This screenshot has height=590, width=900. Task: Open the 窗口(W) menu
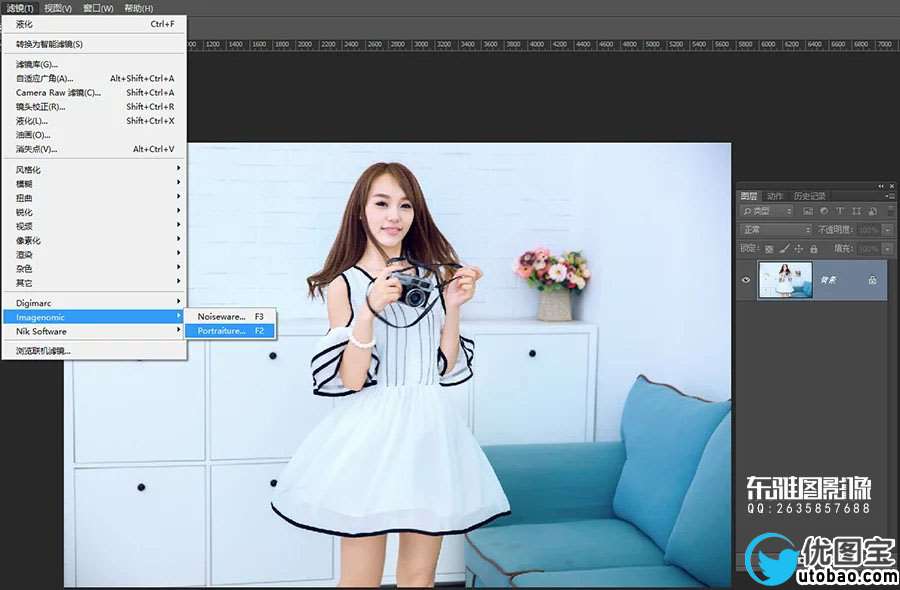pos(98,8)
